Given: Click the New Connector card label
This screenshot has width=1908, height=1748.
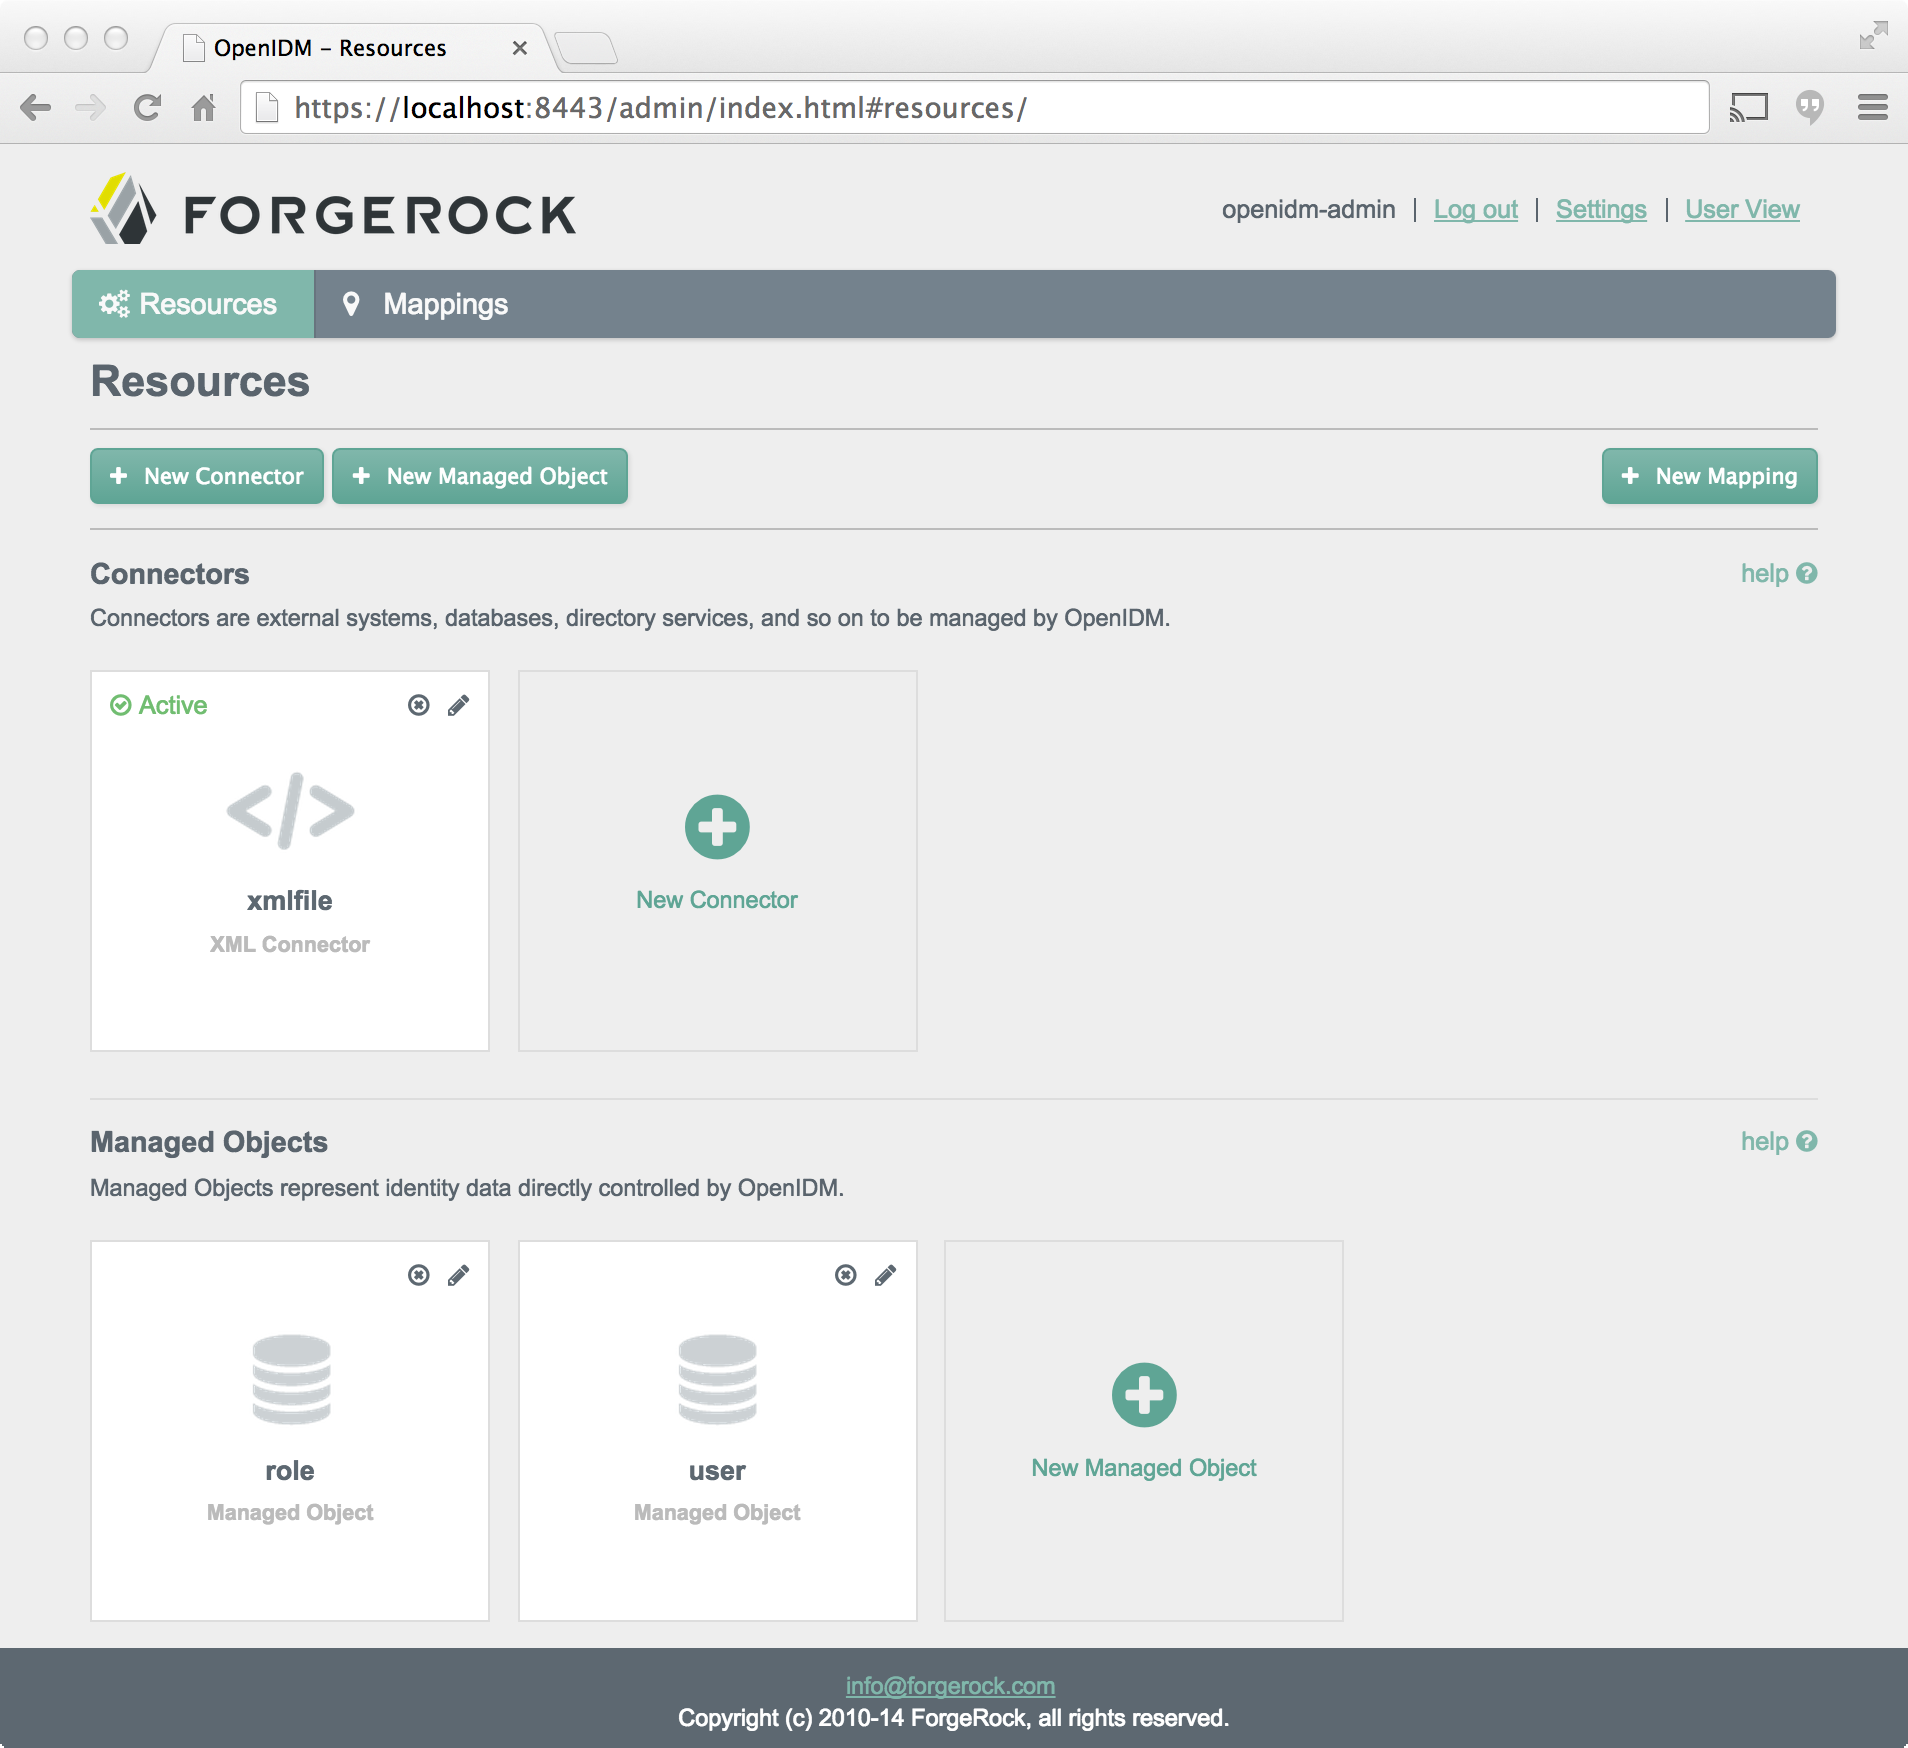Looking at the screenshot, I should tap(717, 900).
